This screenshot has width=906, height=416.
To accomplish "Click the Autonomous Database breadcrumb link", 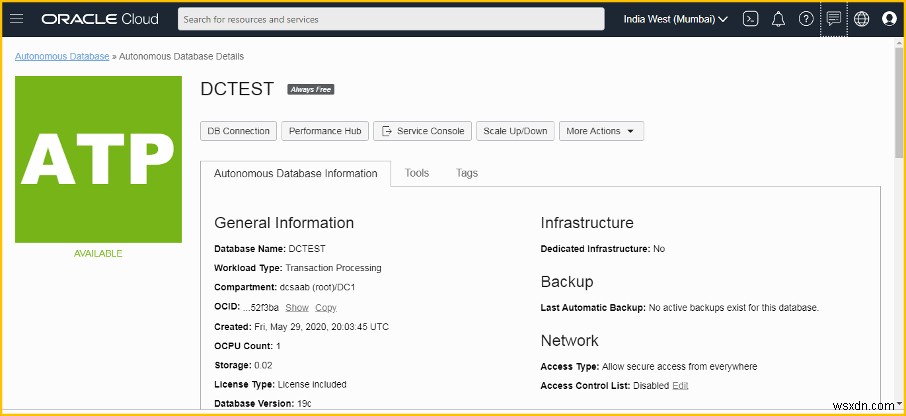I will (x=62, y=57).
